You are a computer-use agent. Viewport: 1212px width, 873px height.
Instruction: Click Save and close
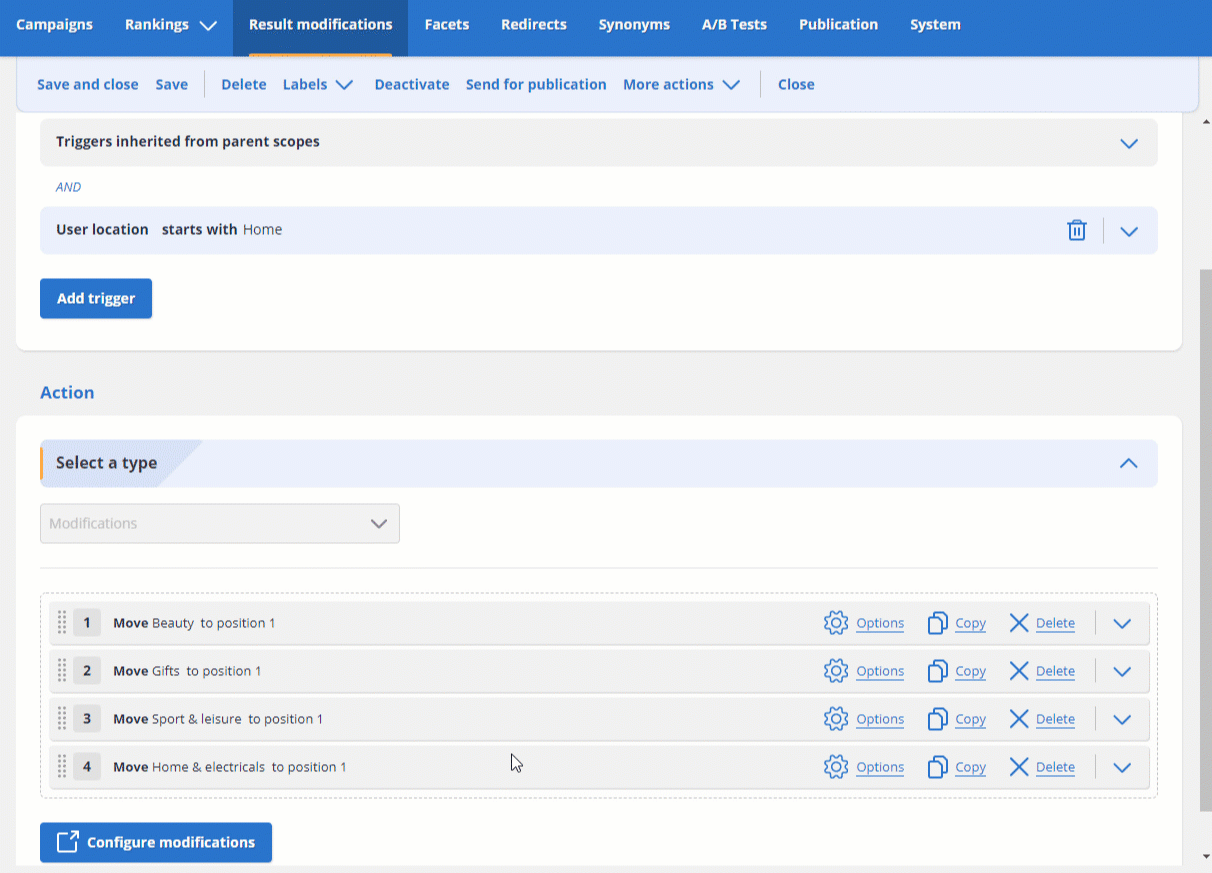click(x=88, y=84)
